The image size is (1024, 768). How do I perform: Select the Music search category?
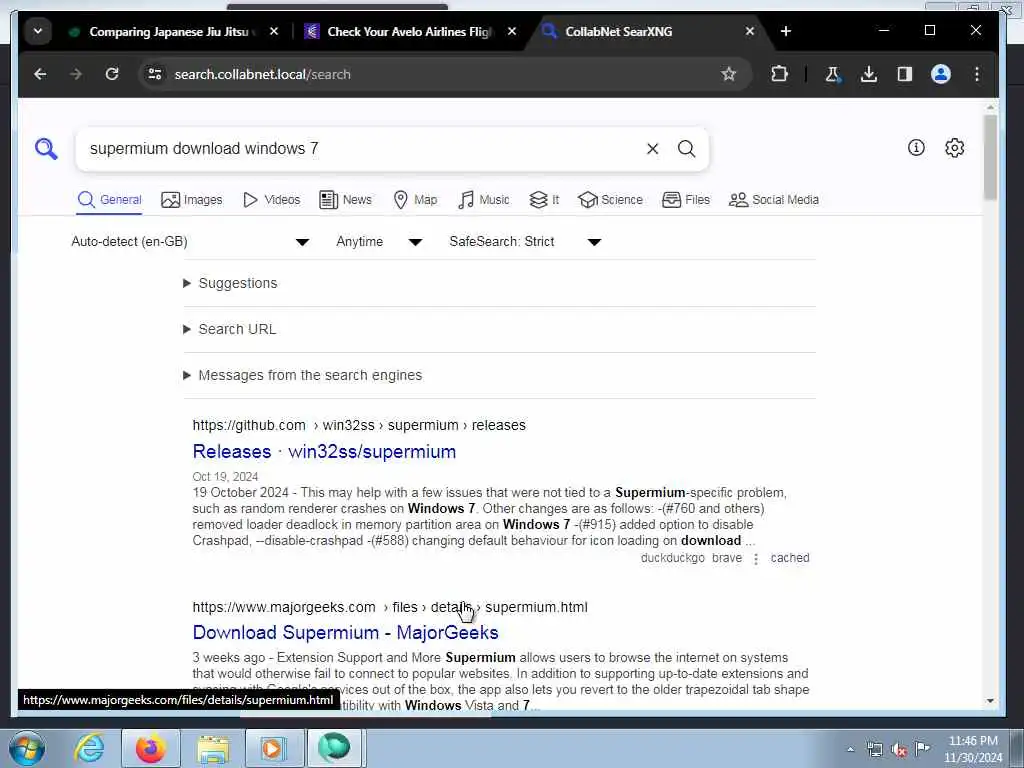pos(483,200)
